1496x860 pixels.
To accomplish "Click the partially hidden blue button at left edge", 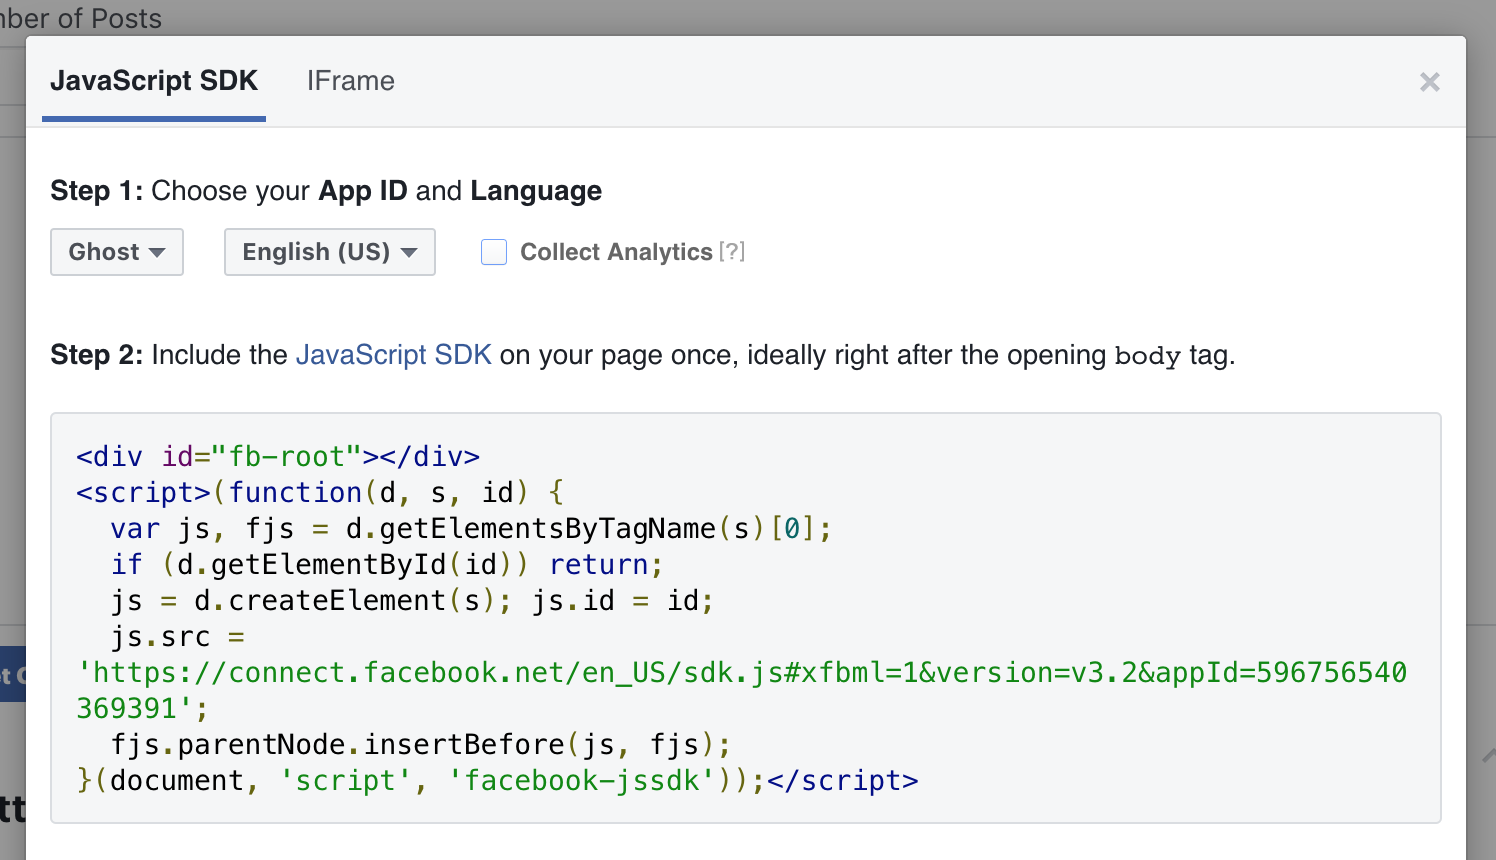I will pos(12,675).
